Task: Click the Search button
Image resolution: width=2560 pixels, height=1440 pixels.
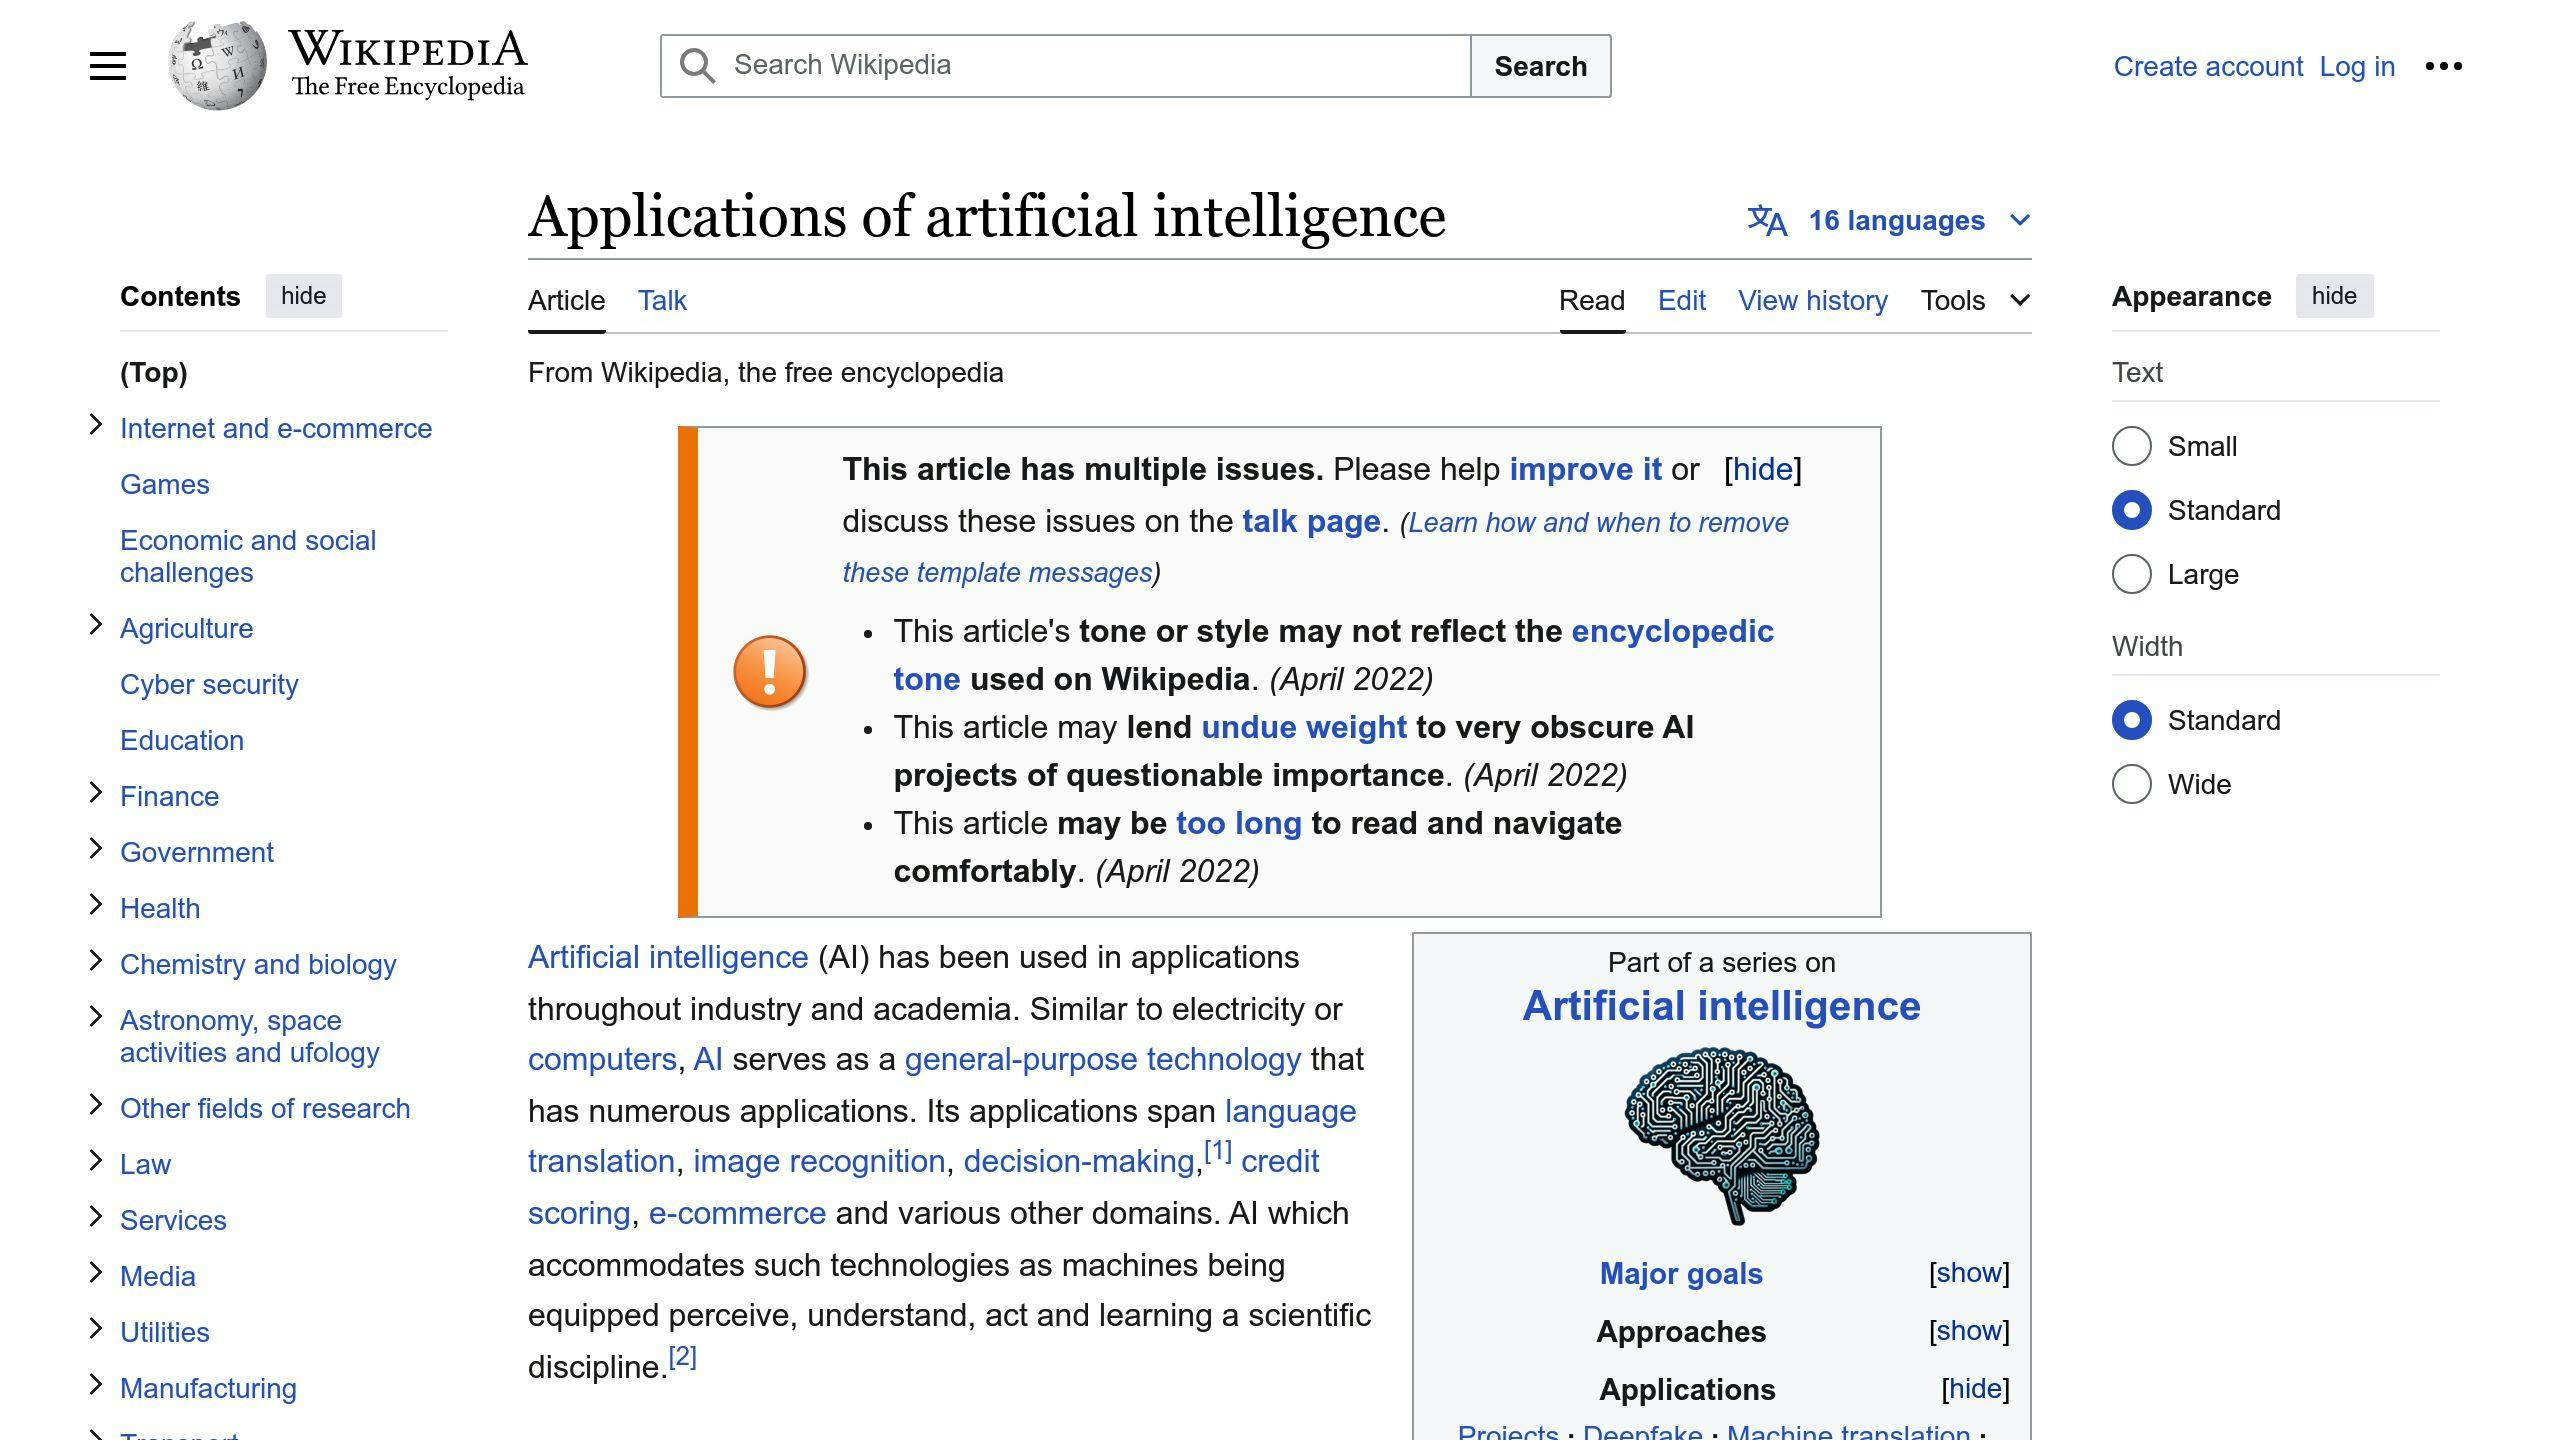Action: tap(1540, 66)
